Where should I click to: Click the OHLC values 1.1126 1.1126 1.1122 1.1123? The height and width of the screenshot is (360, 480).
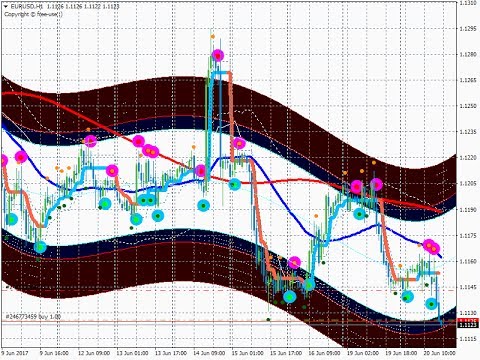tap(83, 6)
